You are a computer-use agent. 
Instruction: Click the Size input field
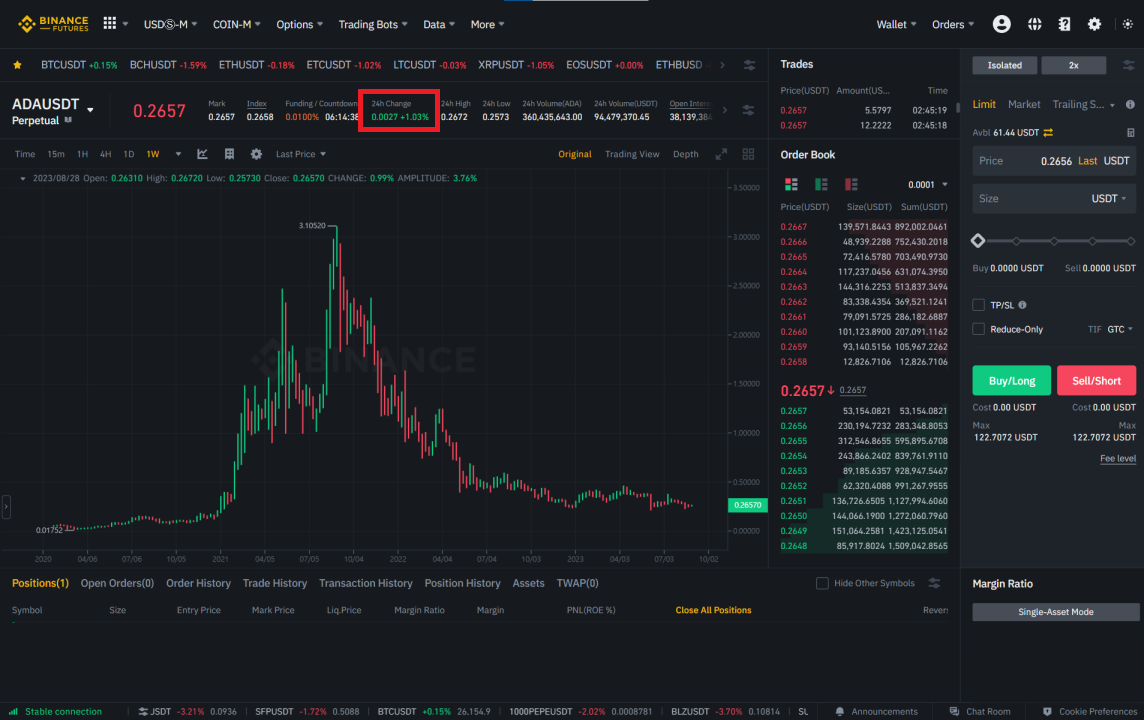pyautogui.click(x=1054, y=198)
